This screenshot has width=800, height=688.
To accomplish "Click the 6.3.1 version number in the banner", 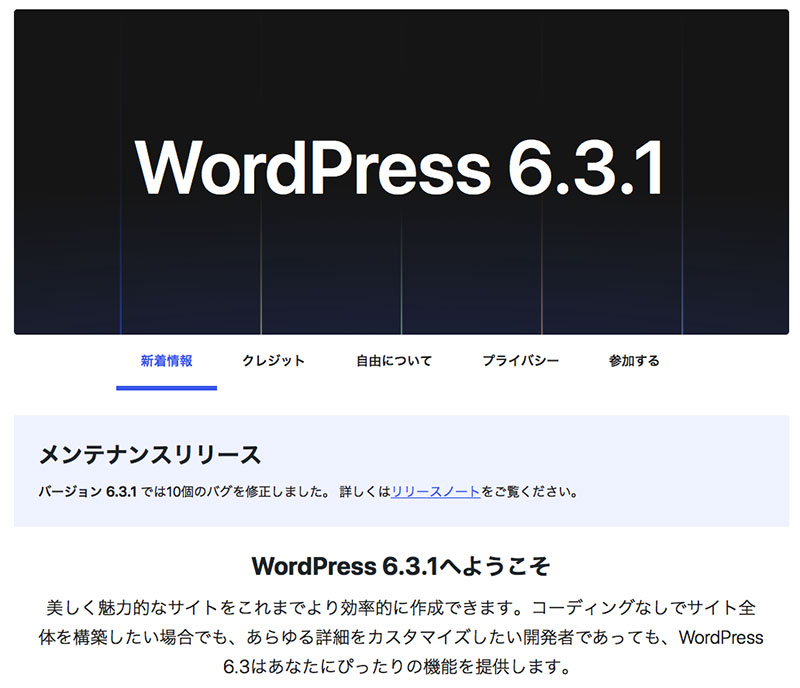I will click(x=585, y=166).
